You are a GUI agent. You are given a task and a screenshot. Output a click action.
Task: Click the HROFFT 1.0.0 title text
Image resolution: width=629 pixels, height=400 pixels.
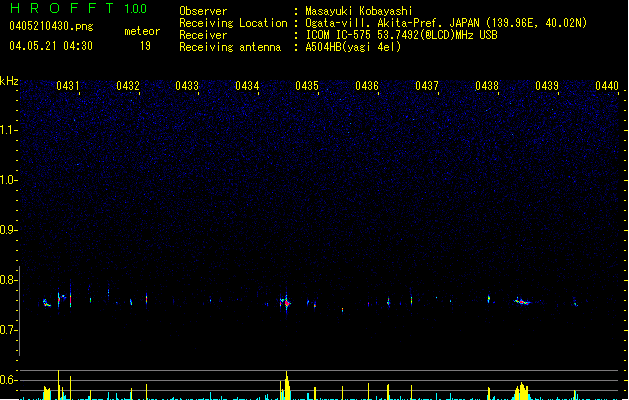tap(78, 8)
